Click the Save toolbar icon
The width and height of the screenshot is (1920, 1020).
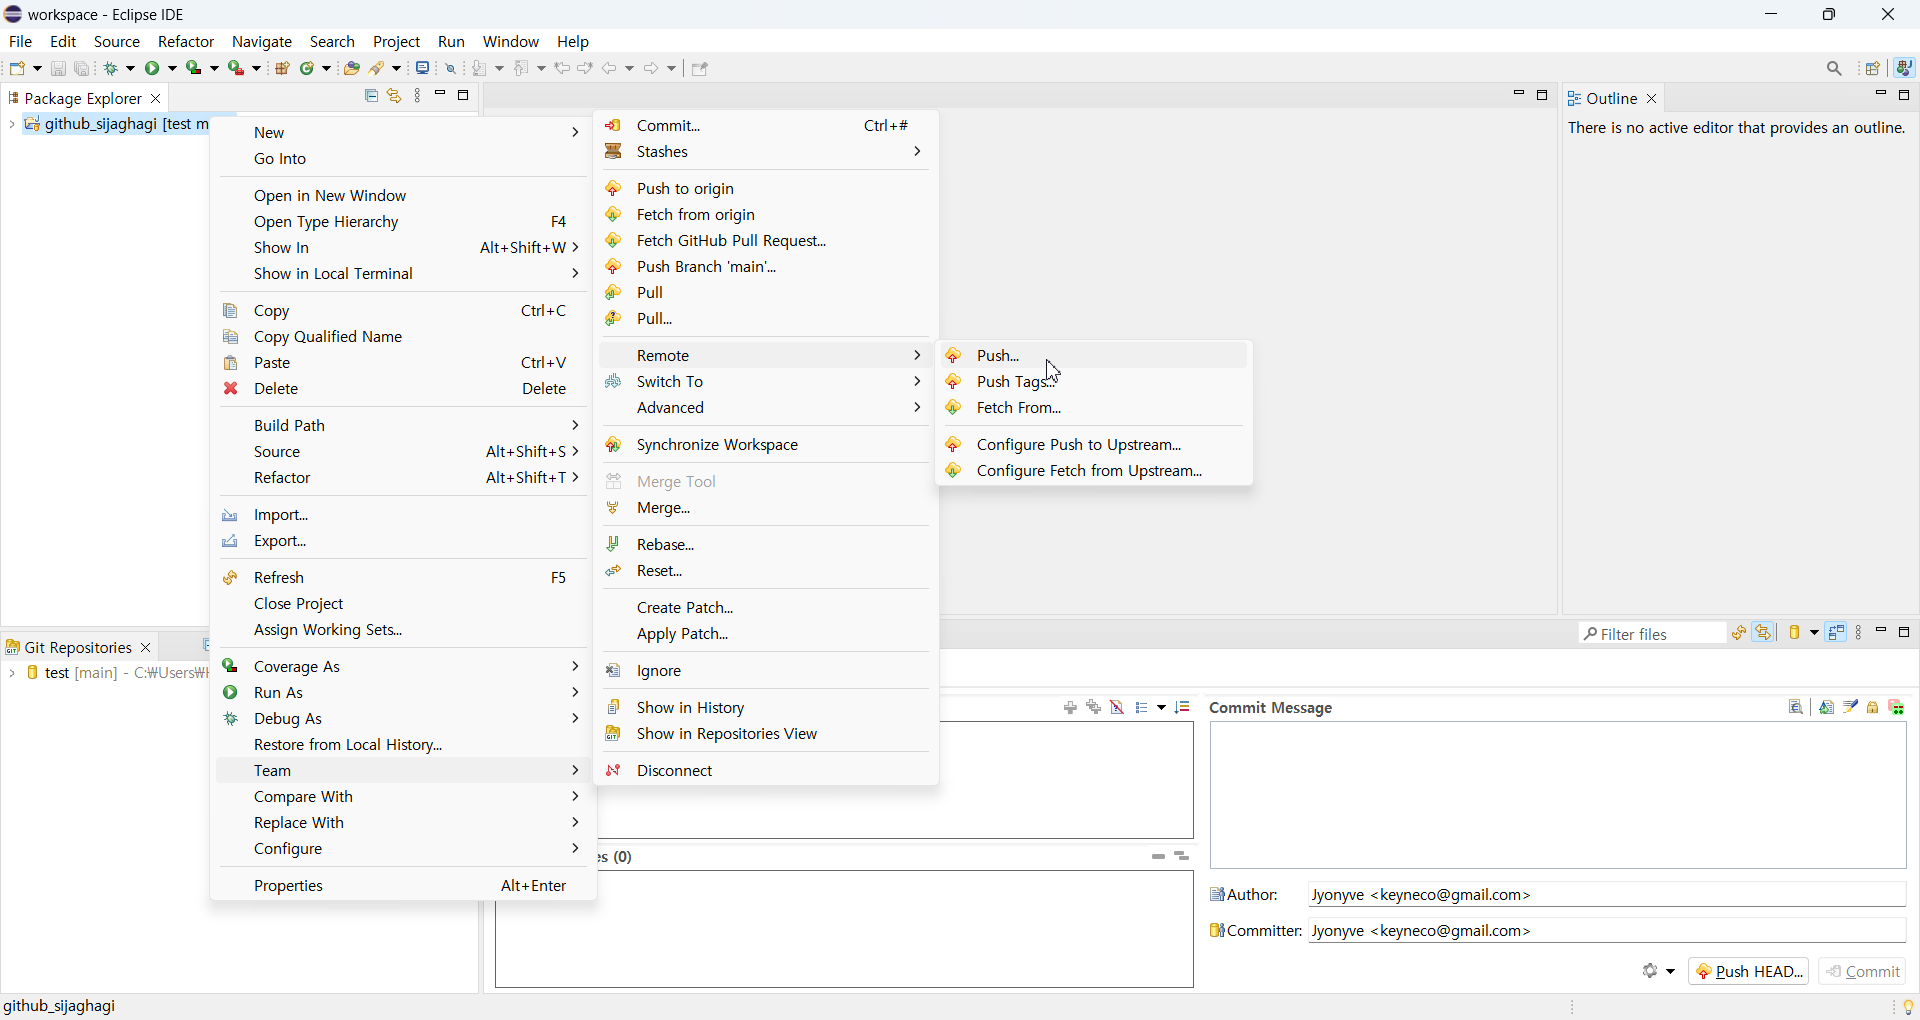click(58, 68)
